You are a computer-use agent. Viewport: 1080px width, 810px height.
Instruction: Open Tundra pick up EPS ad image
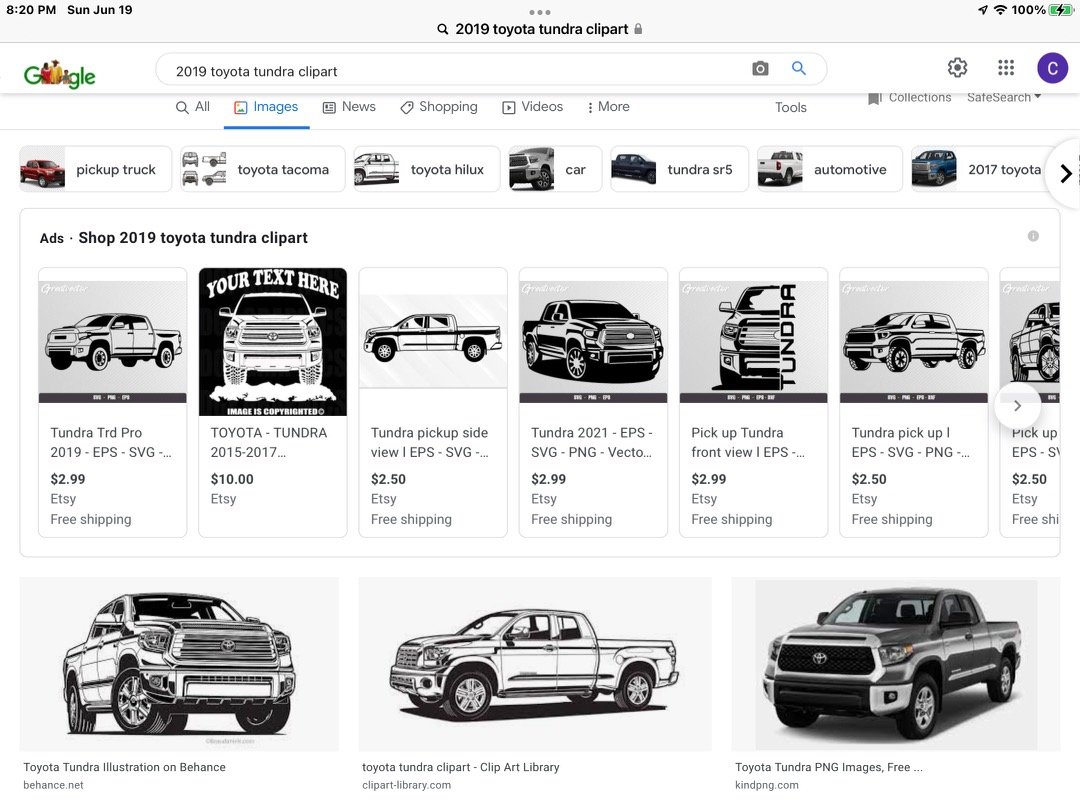click(914, 342)
